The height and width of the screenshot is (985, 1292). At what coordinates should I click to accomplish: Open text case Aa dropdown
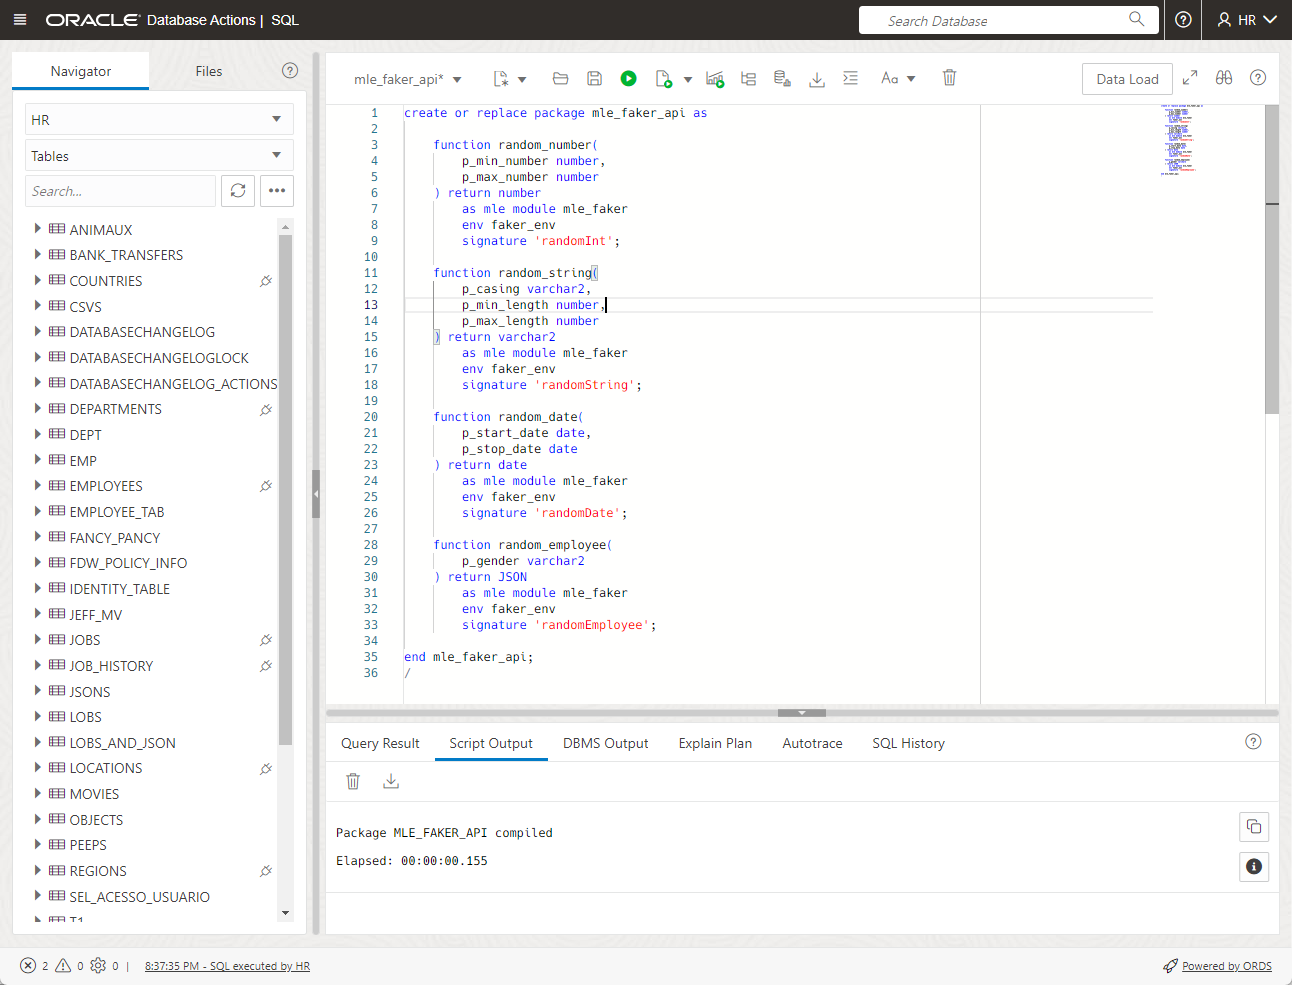pos(898,79)
